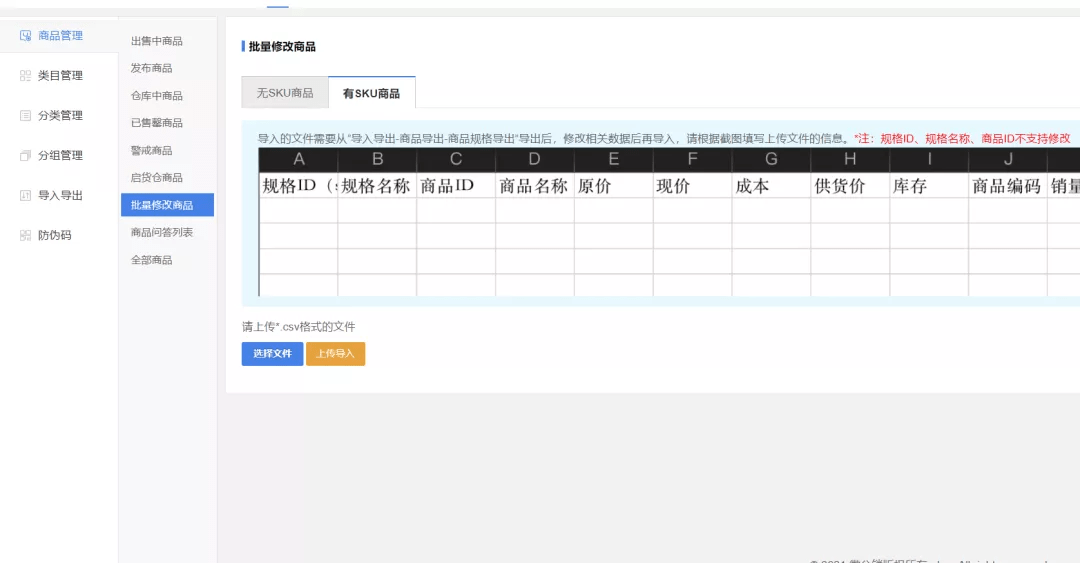Click the blue 选择文件 button

tap(272, 354)
